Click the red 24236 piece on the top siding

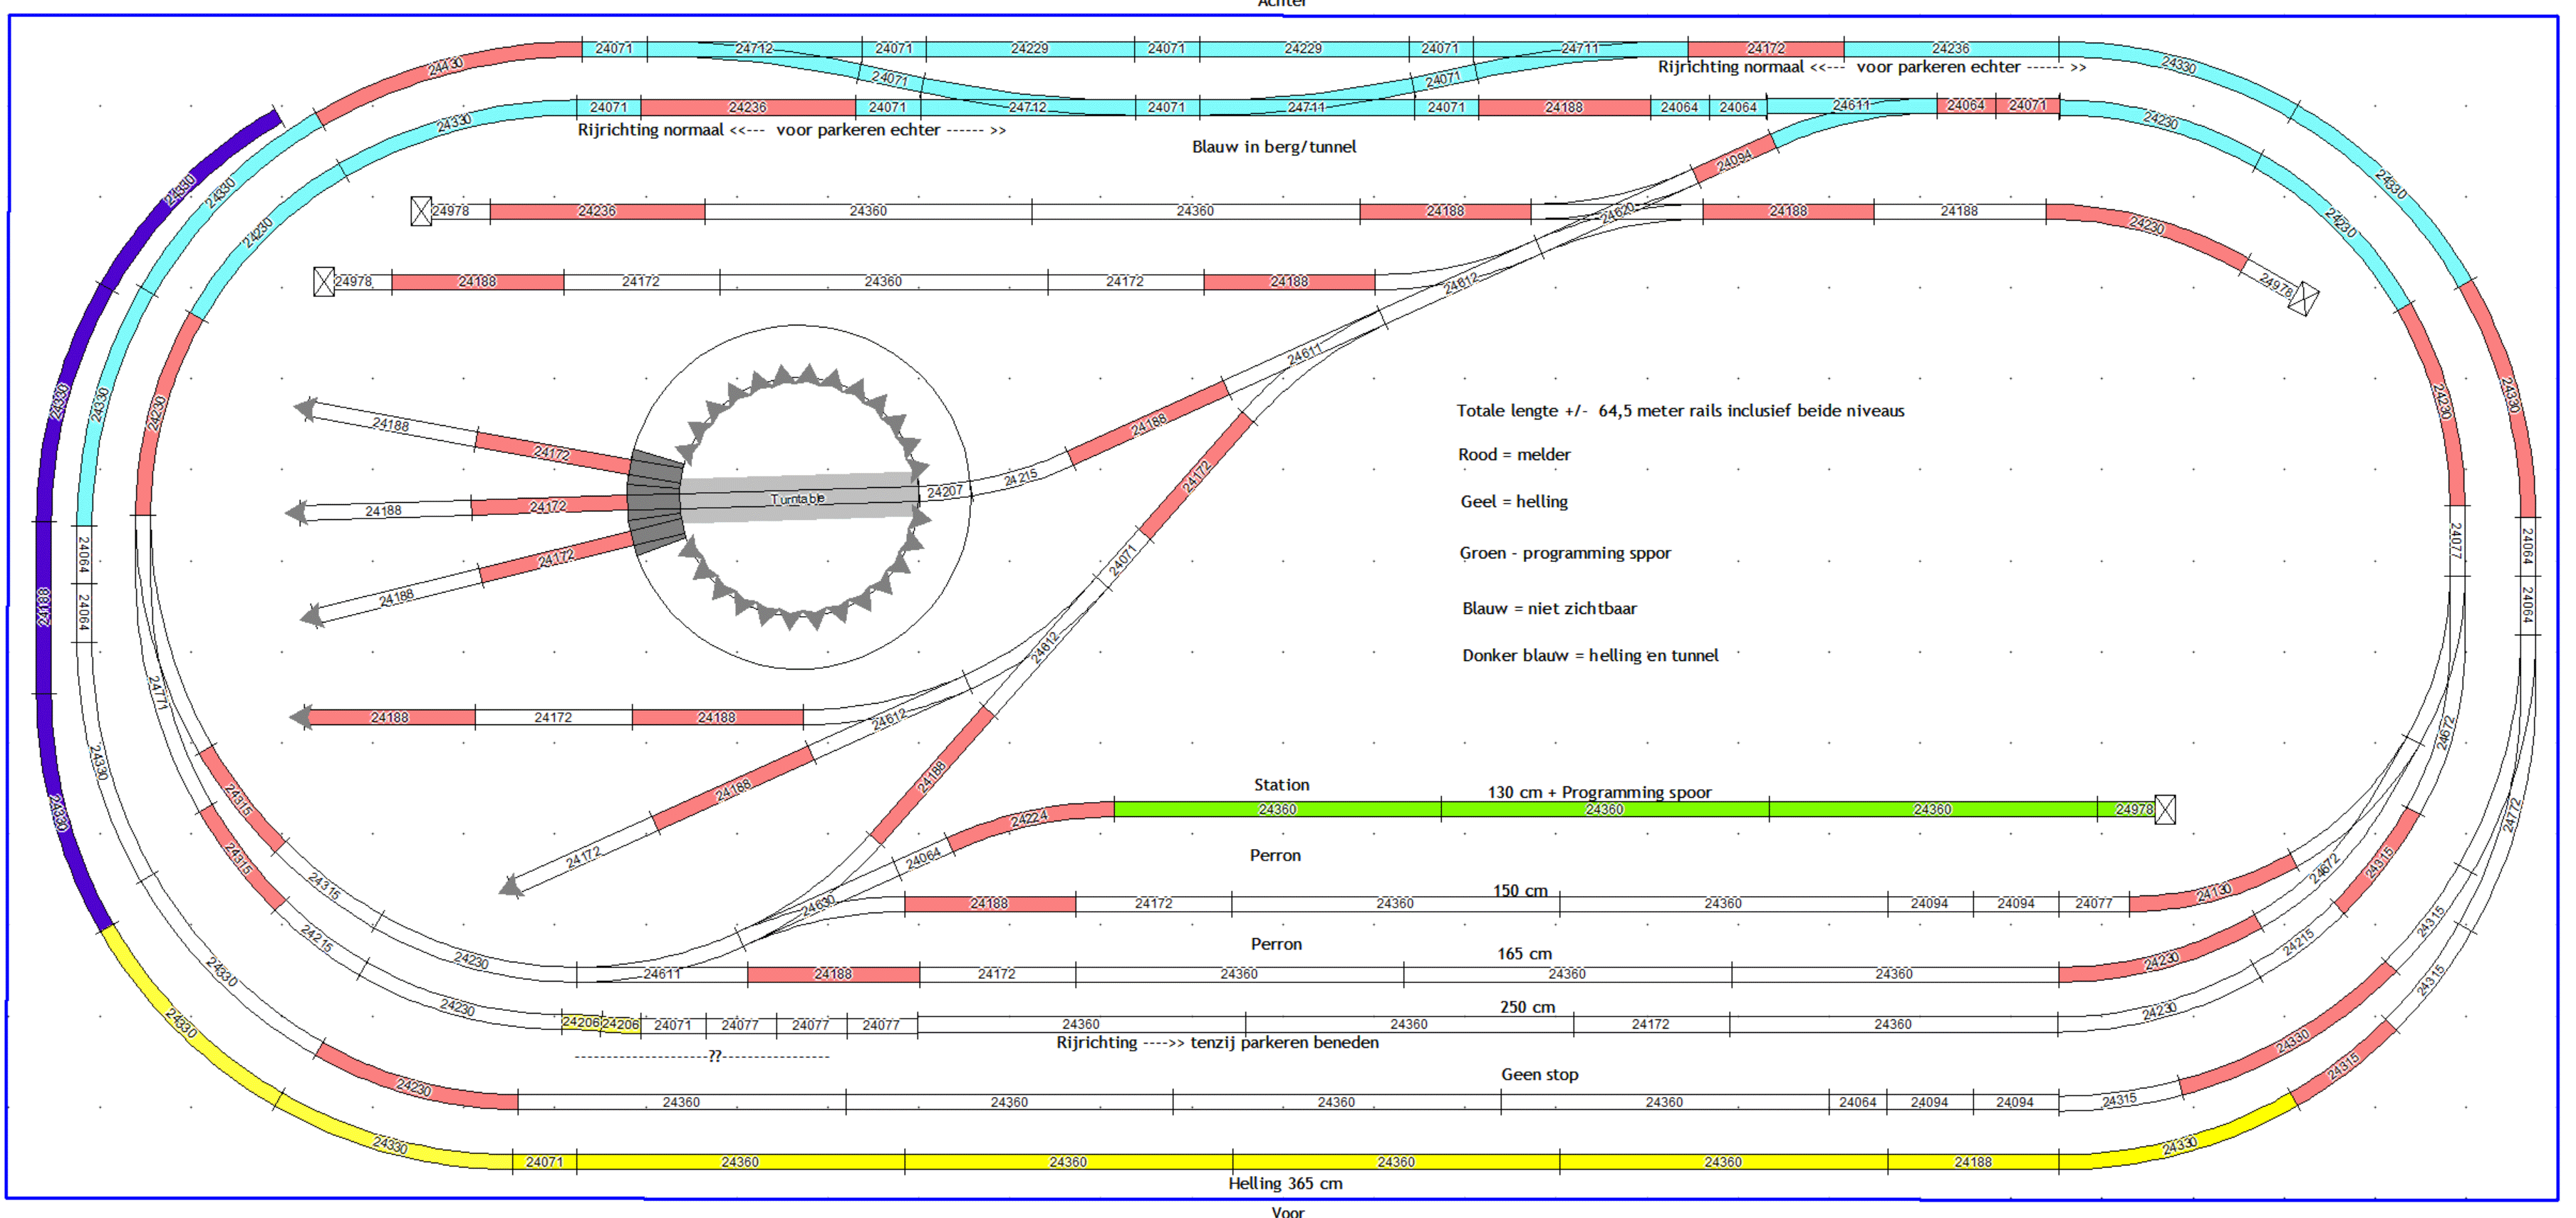pos(597,211)
